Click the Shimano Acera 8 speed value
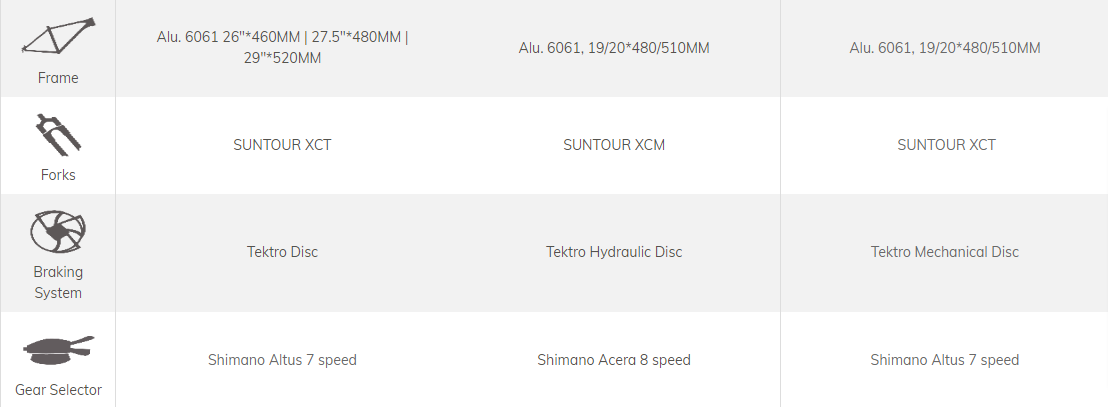Screen dimensions: 1108x407 (x=614, y=360)
